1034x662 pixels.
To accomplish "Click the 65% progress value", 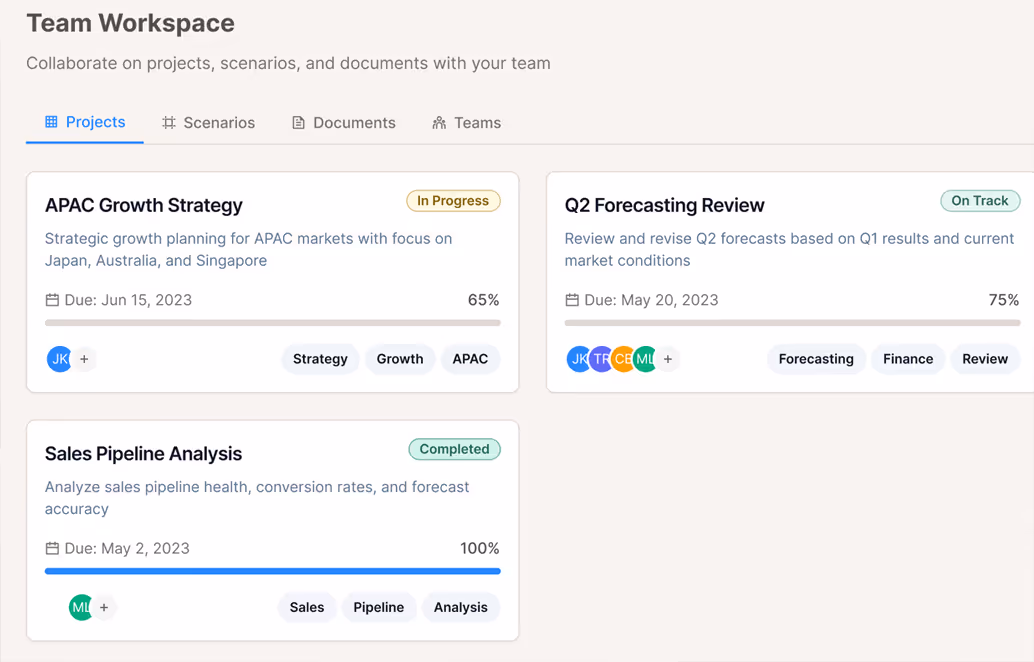I will tap(483, 300).
